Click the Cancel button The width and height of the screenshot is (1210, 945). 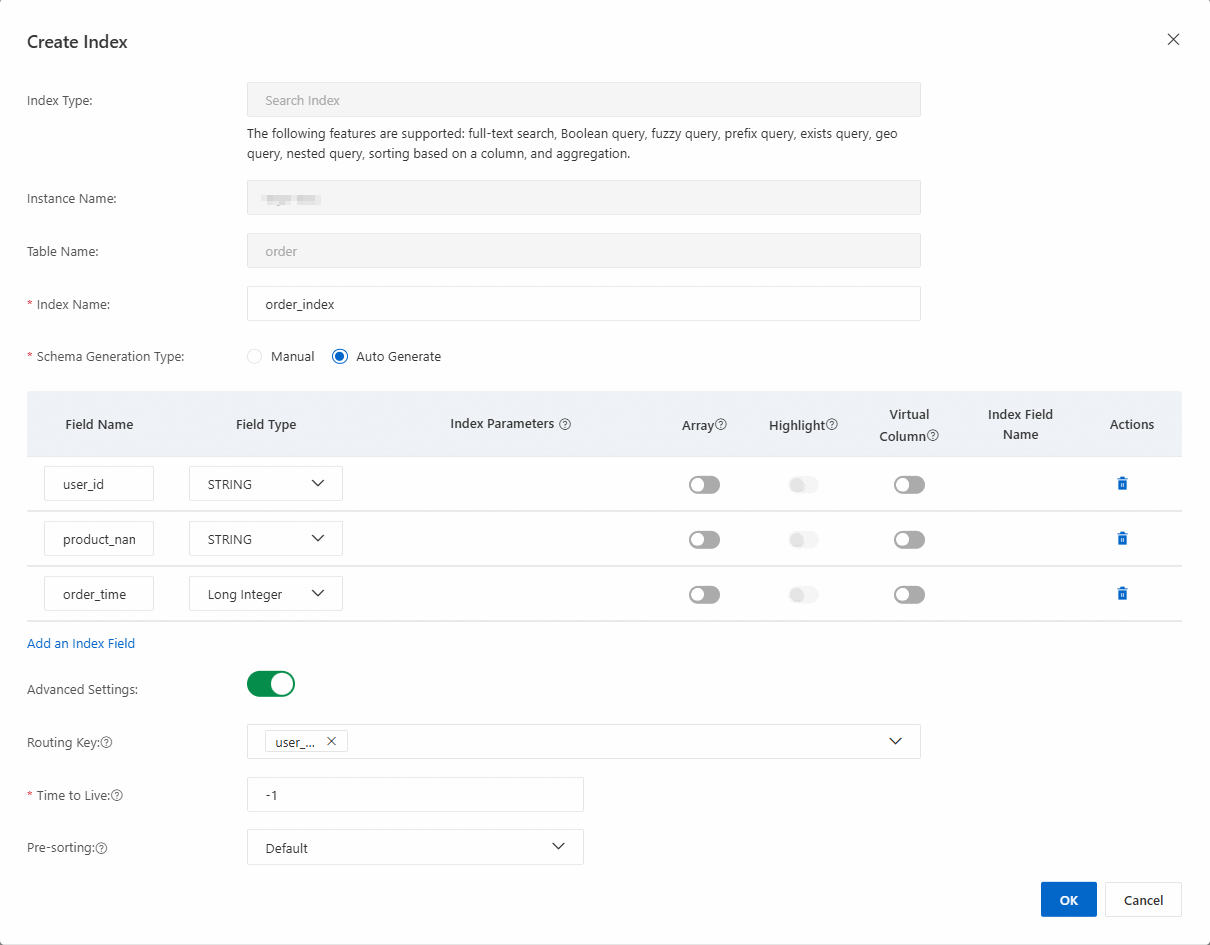tap(1143, 900)
